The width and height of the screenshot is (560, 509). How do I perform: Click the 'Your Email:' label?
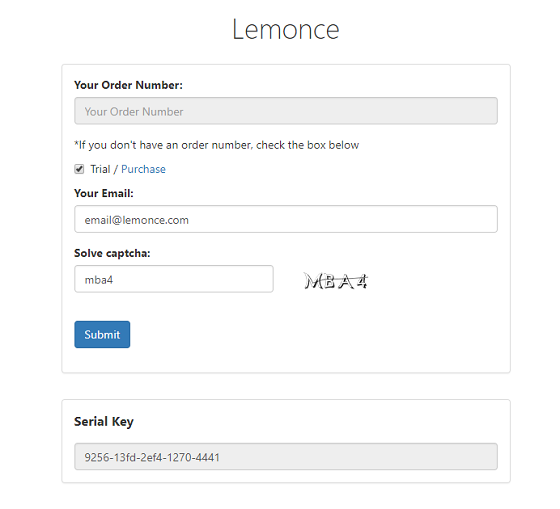point(104,193)
